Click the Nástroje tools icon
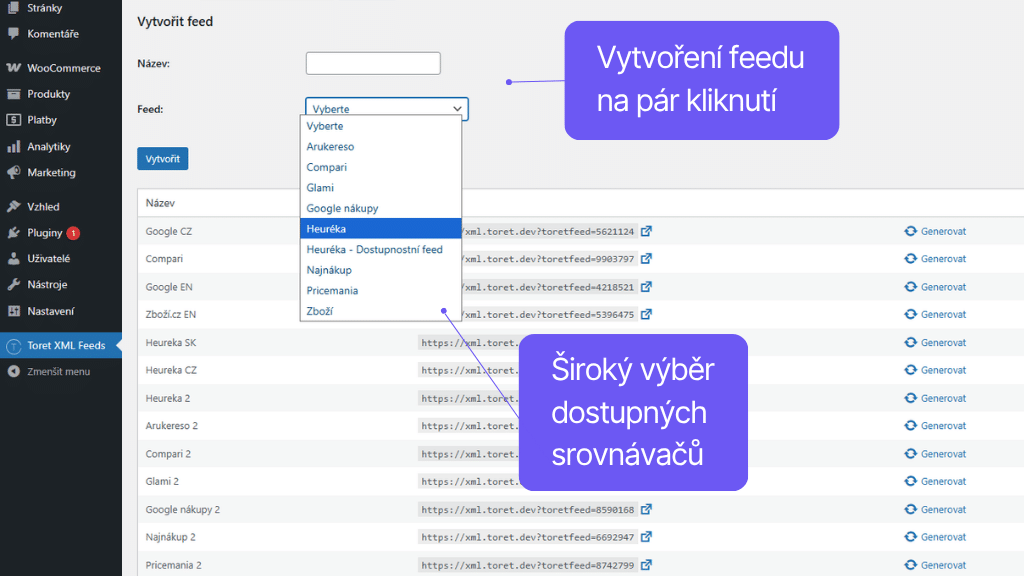The height and width of the screenshot is (576, 1024). pyautogui.click(x=14, y=283)
